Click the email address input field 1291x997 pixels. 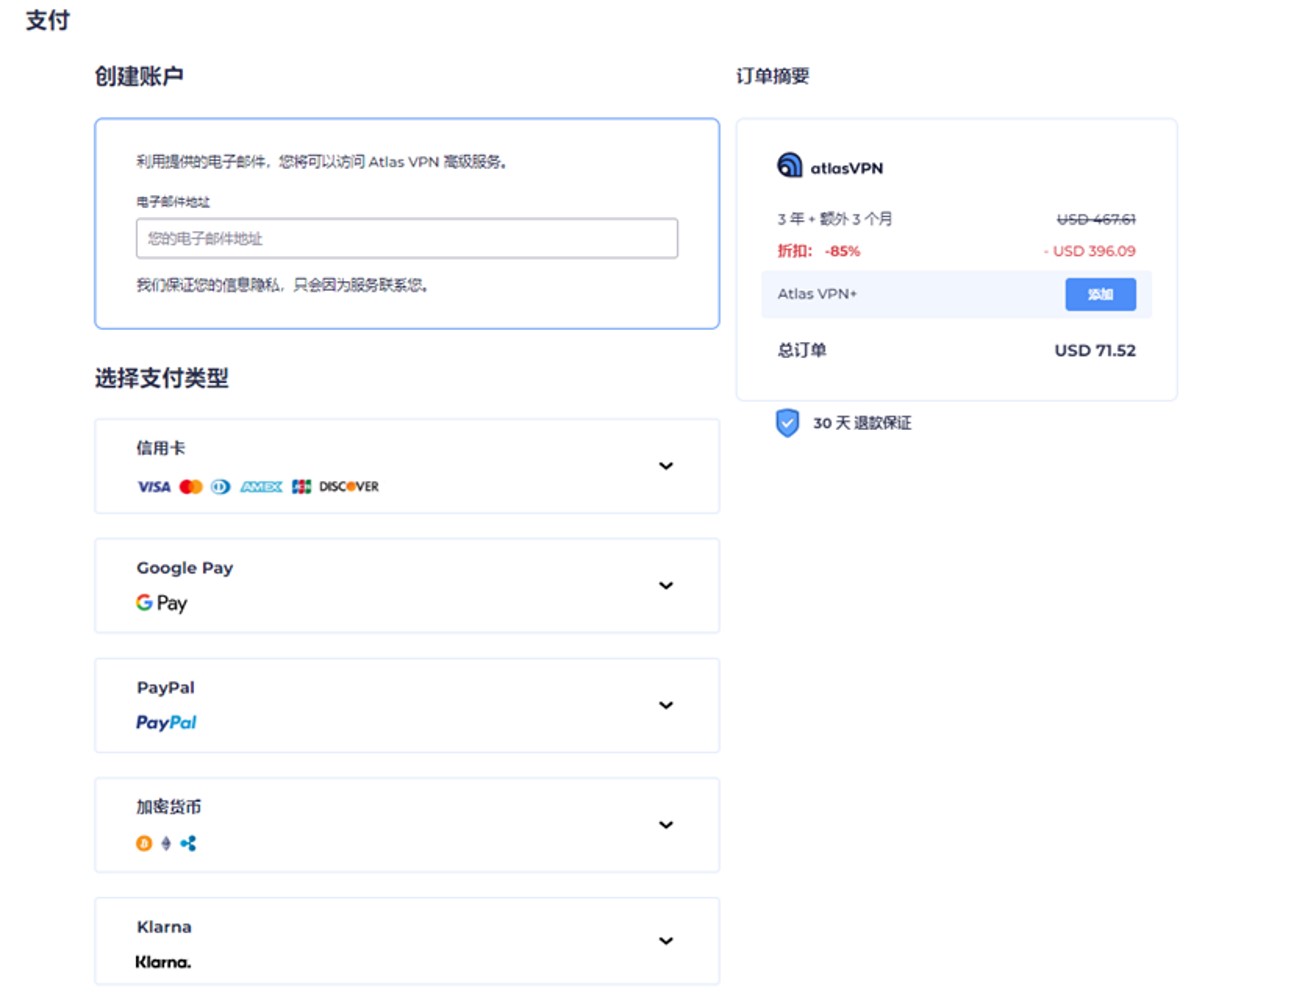(x=407, y=238)
